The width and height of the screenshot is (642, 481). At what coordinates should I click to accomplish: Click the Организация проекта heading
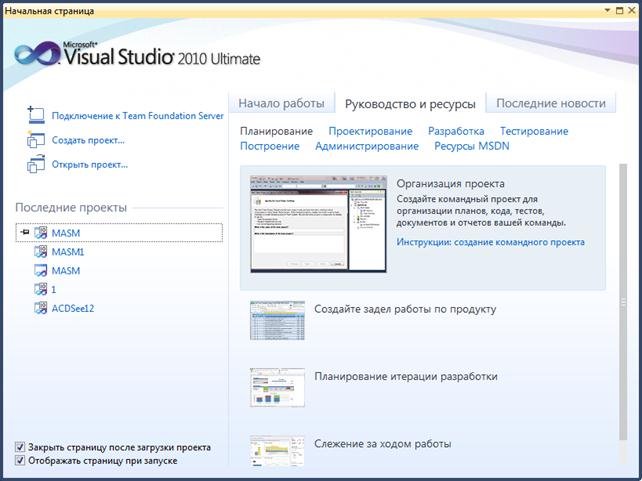pyautogui.click(x=450, y=184)
